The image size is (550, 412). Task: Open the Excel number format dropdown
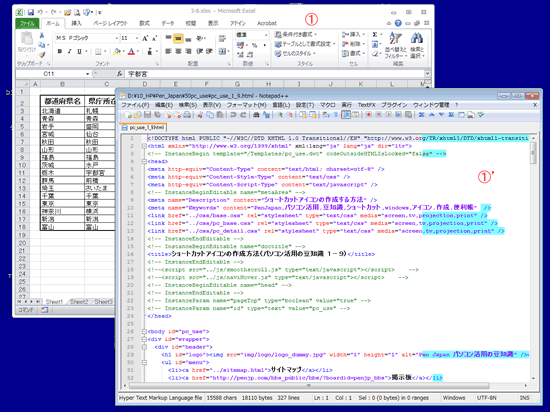coord(266,35)
